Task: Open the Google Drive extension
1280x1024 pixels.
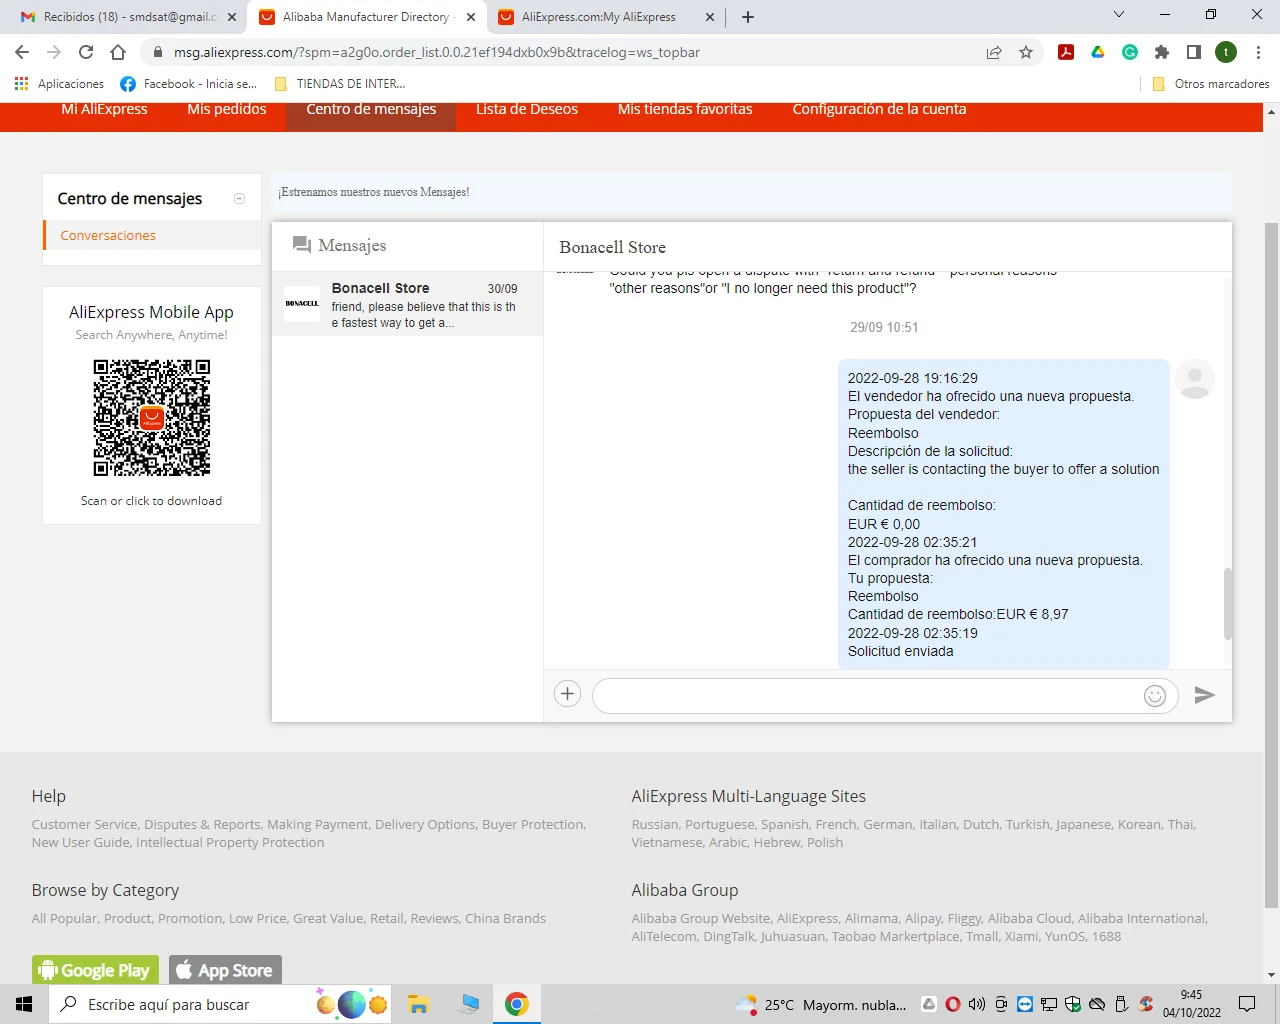Action: (x=1098, y=52)
